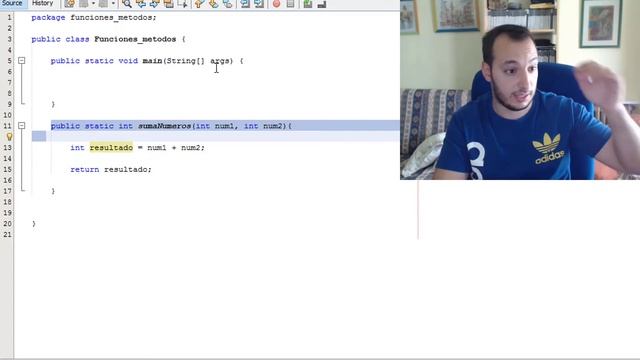Click 'num1 + num2;' expression on line 13
The image size is (640, 360).
(176, 147)
